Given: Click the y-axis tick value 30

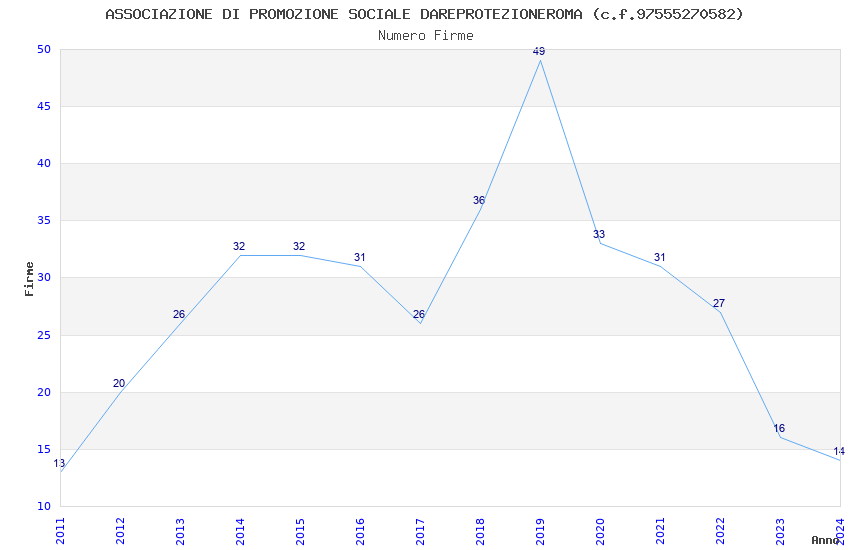Looking at the screenshot, I should tap(44, 277).
